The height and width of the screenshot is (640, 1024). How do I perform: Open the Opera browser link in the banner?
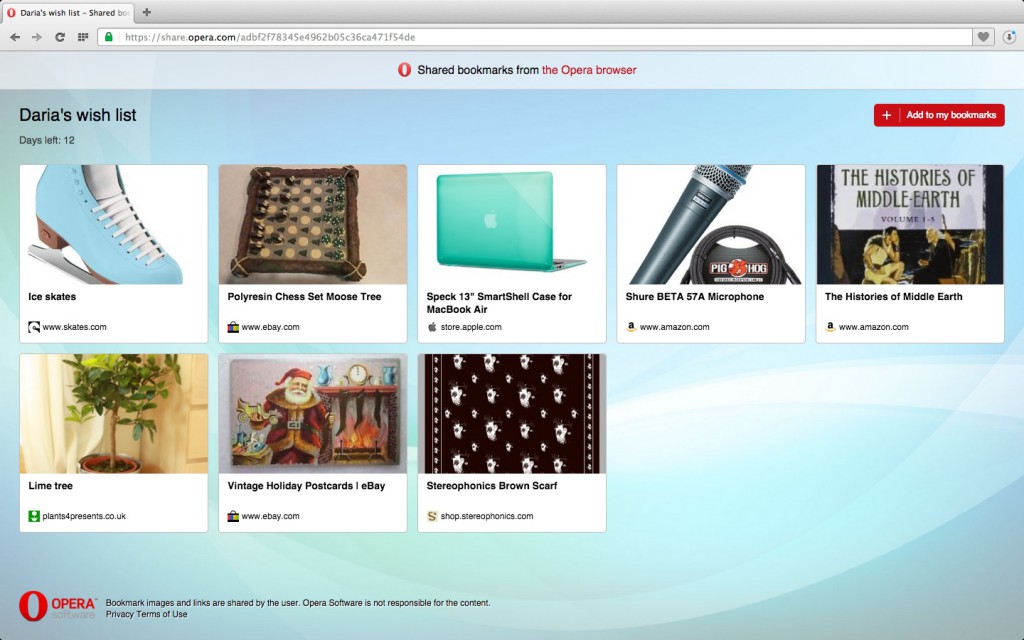(x=589, y=71)
